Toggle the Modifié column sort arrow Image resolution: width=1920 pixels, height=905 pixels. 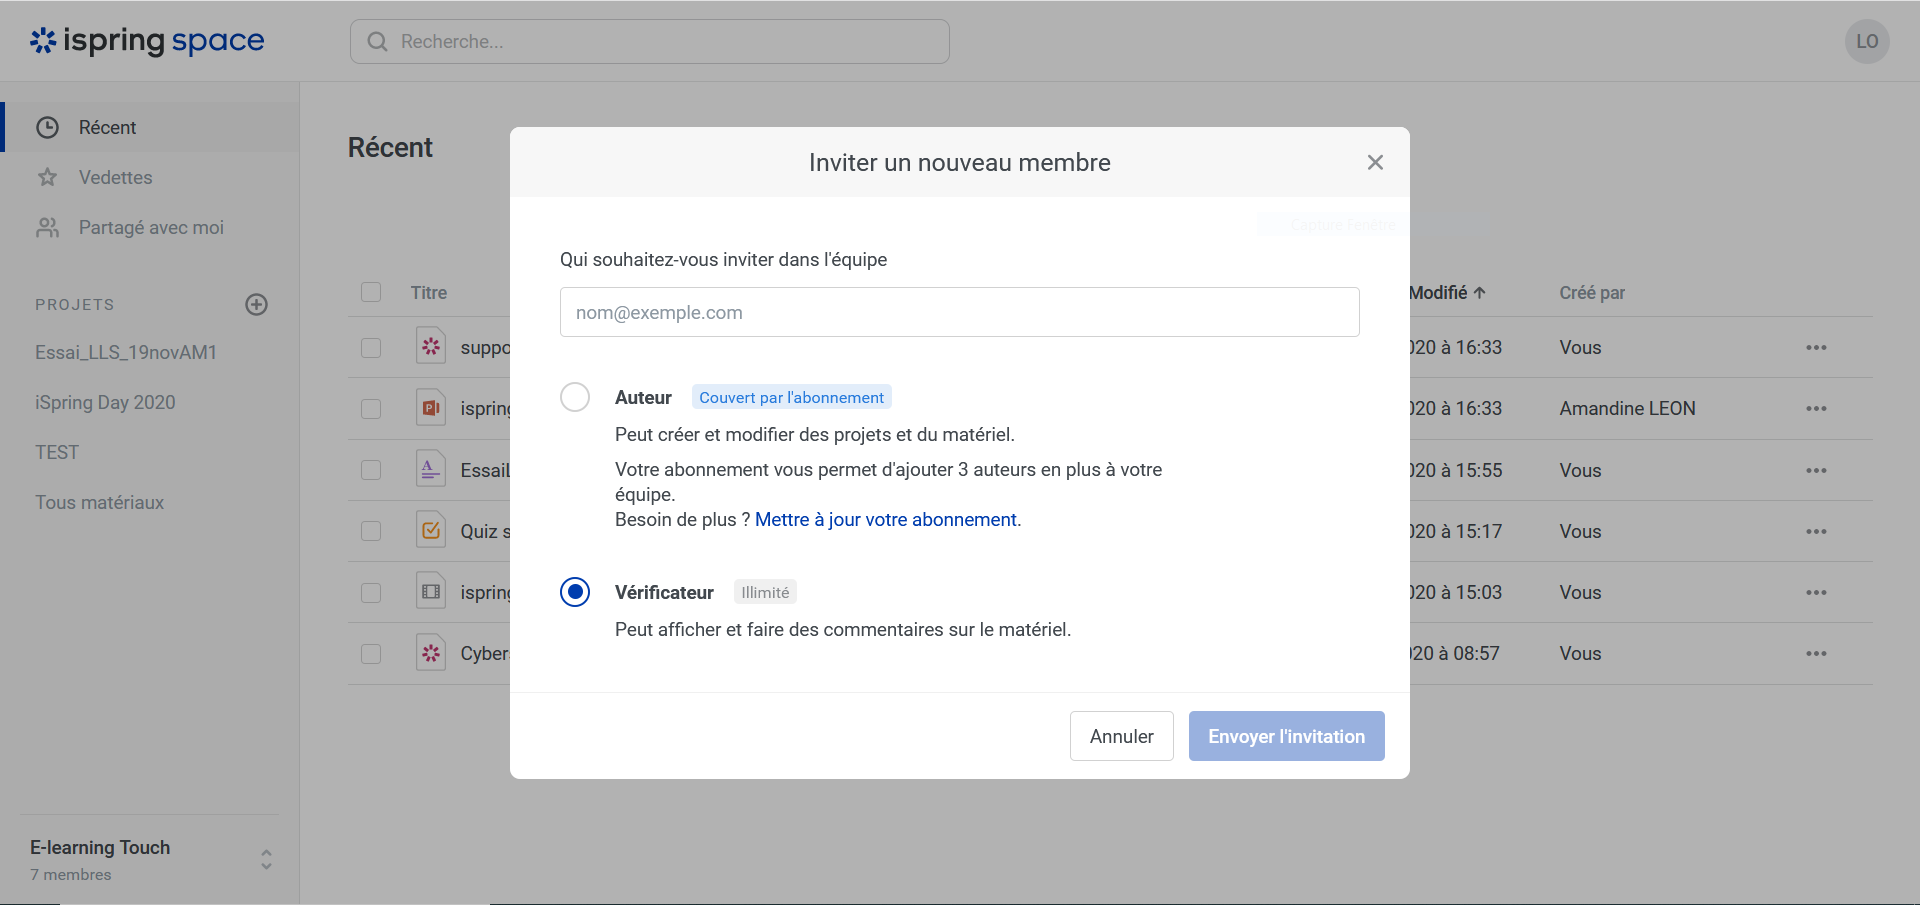click(1479, 292)
